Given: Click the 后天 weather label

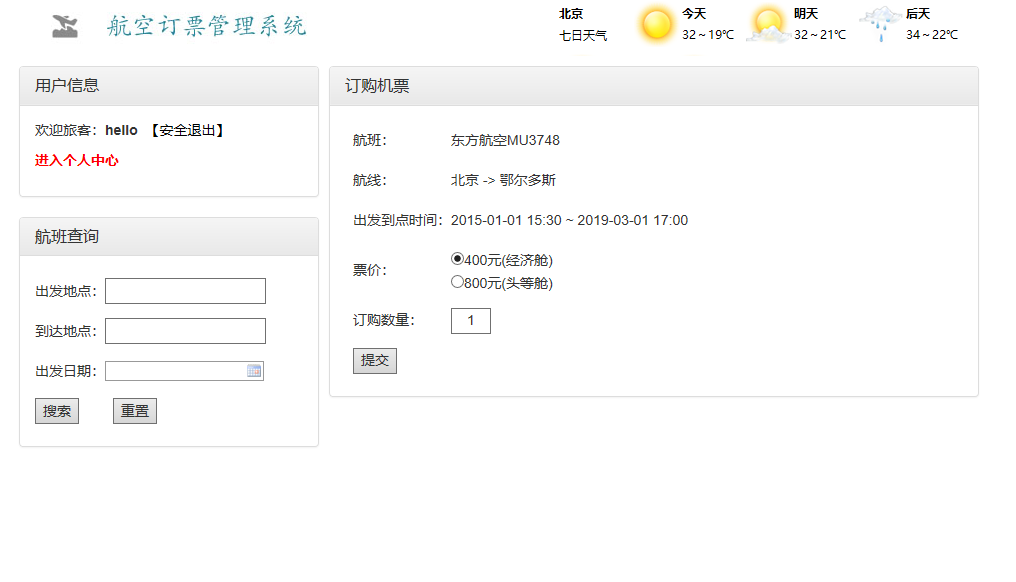Looking at the screenshot, I should pos(918,14).
